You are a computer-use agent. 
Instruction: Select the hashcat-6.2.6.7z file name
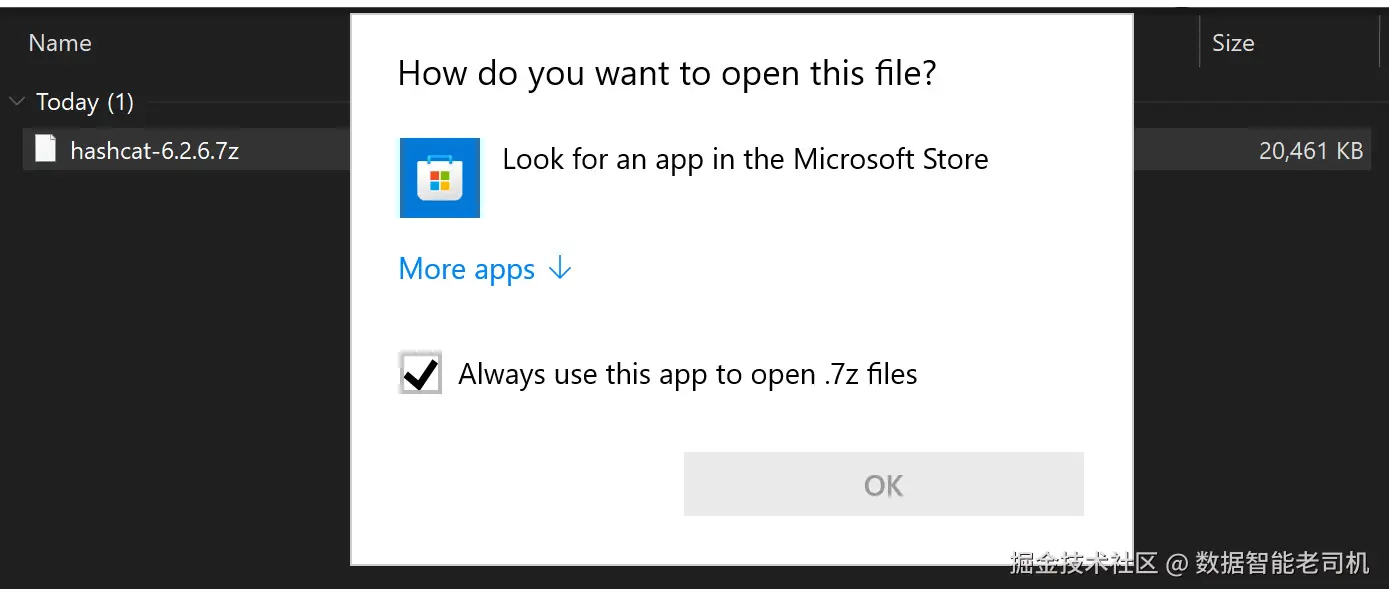pos(154,151)
